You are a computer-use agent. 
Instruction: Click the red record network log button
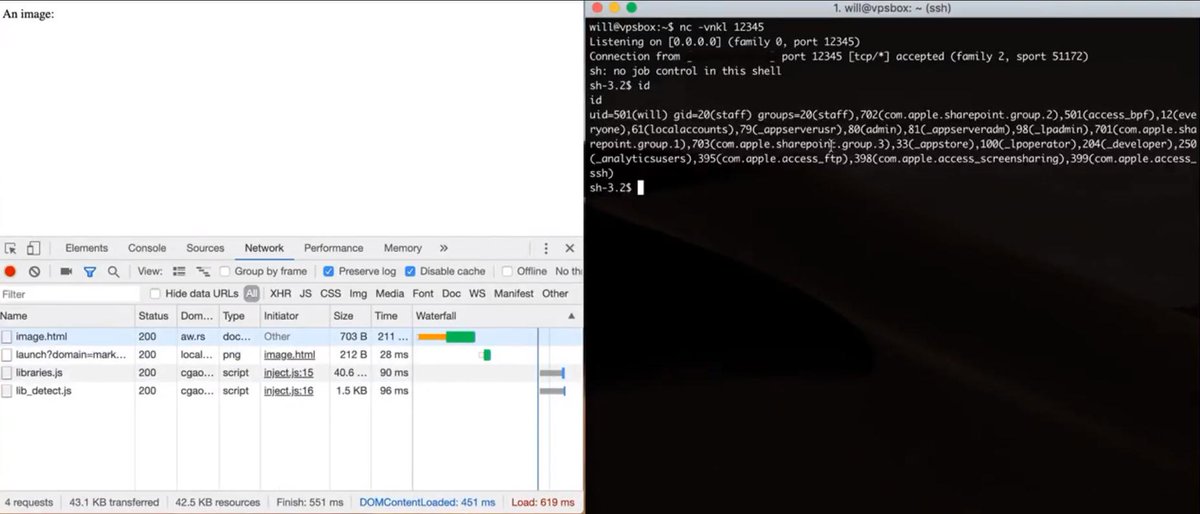[x=10, y=271]
